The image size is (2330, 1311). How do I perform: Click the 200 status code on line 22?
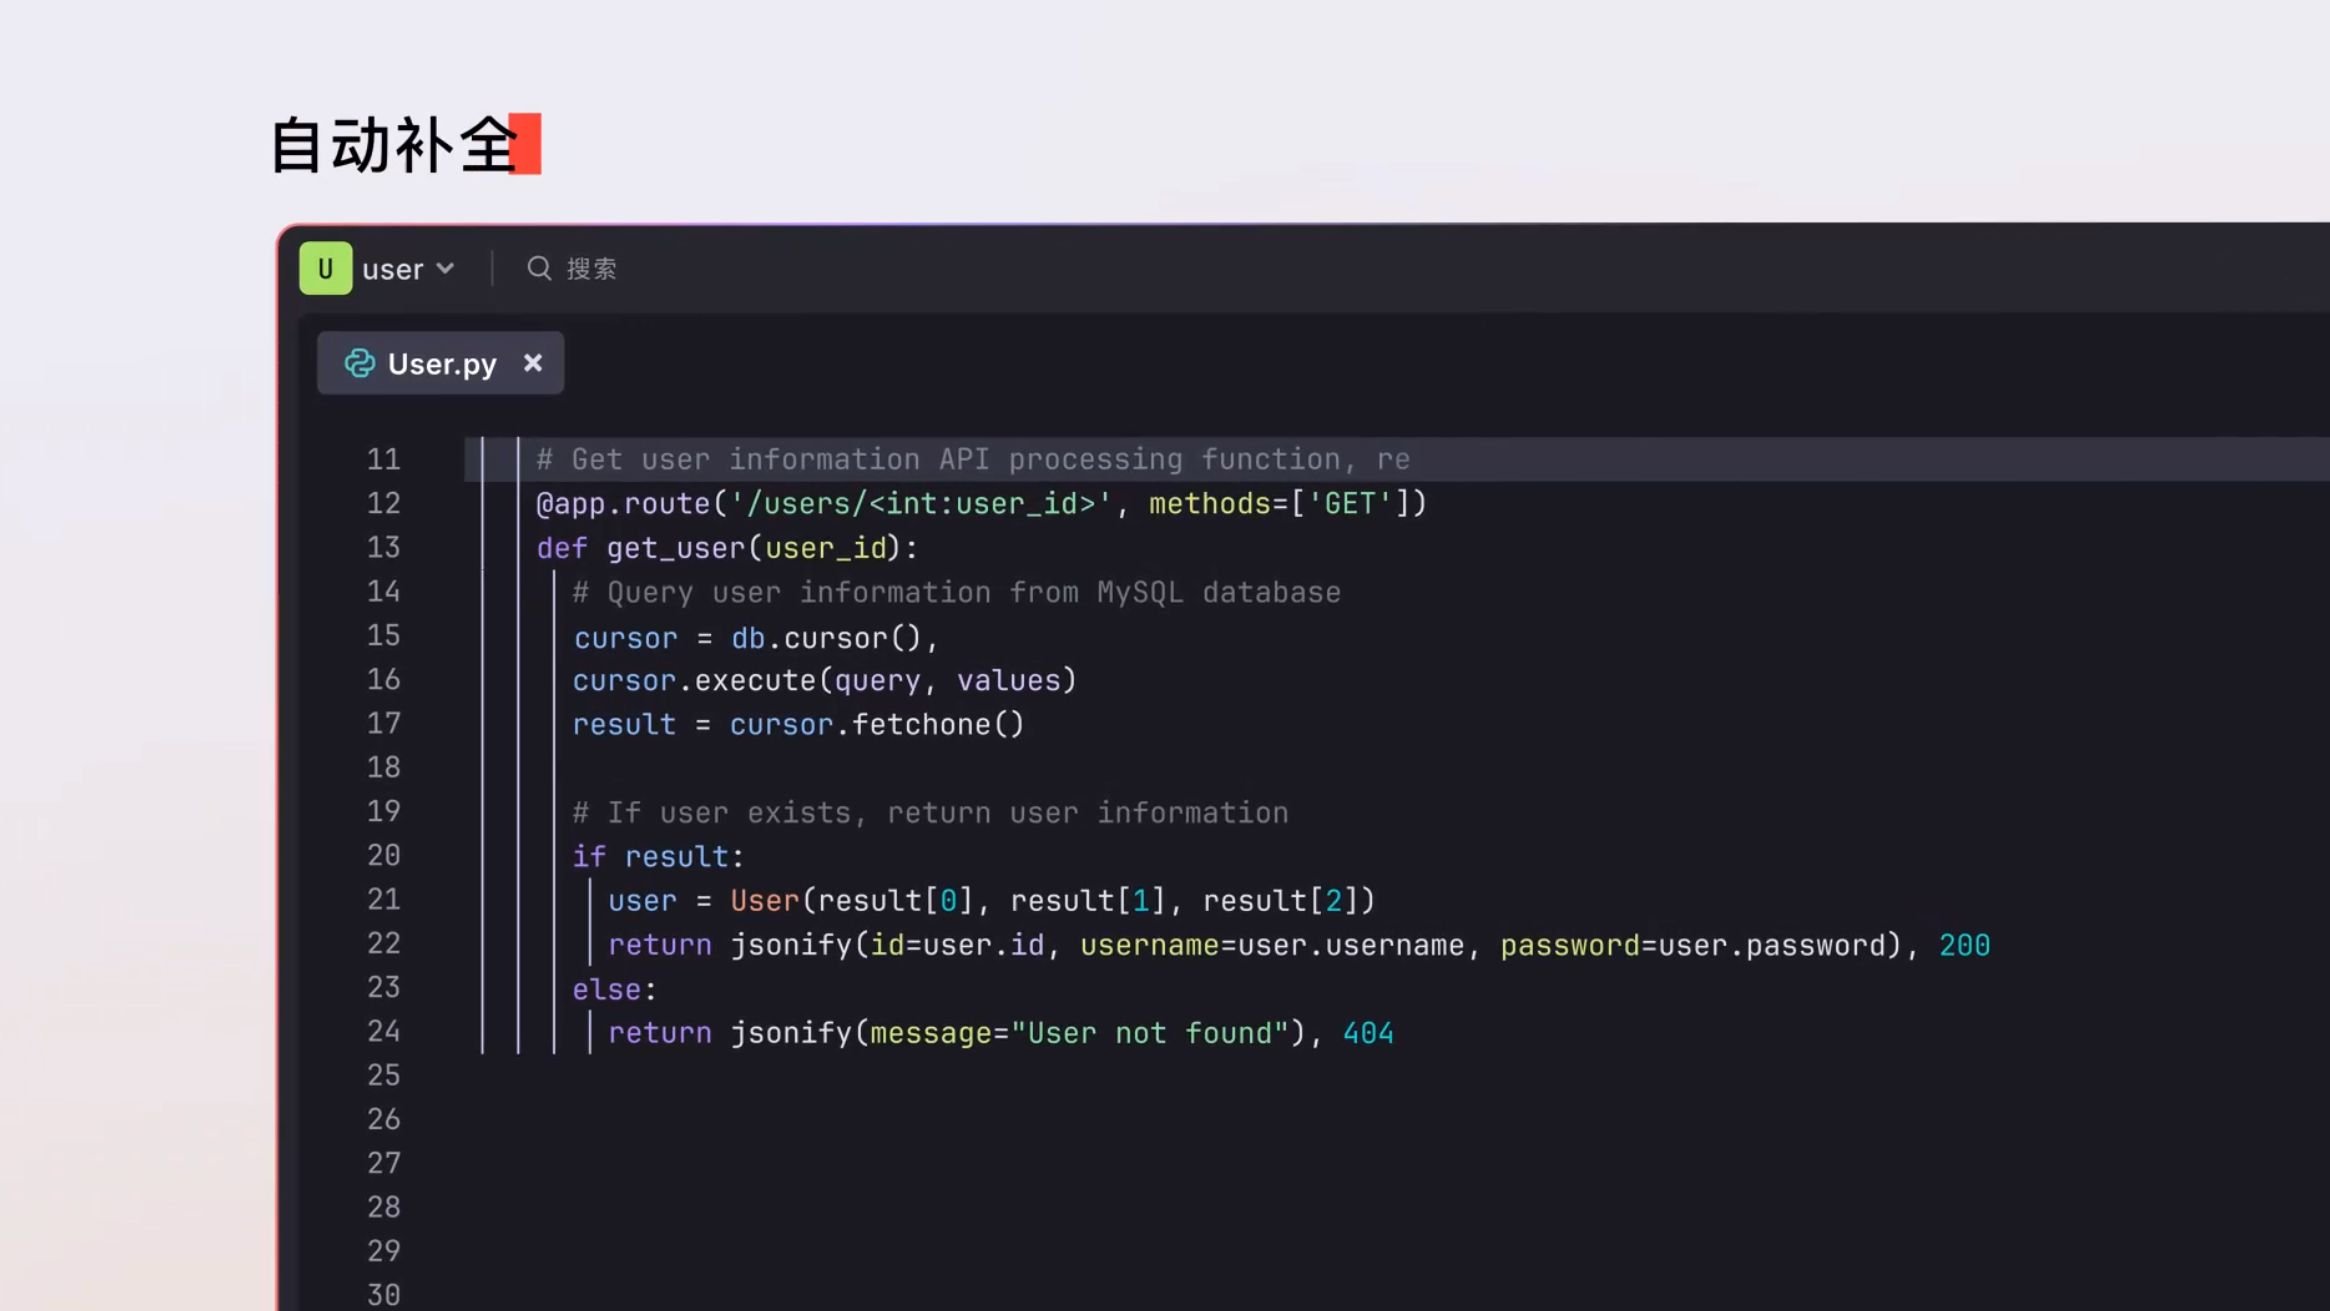click(1964, 945)
